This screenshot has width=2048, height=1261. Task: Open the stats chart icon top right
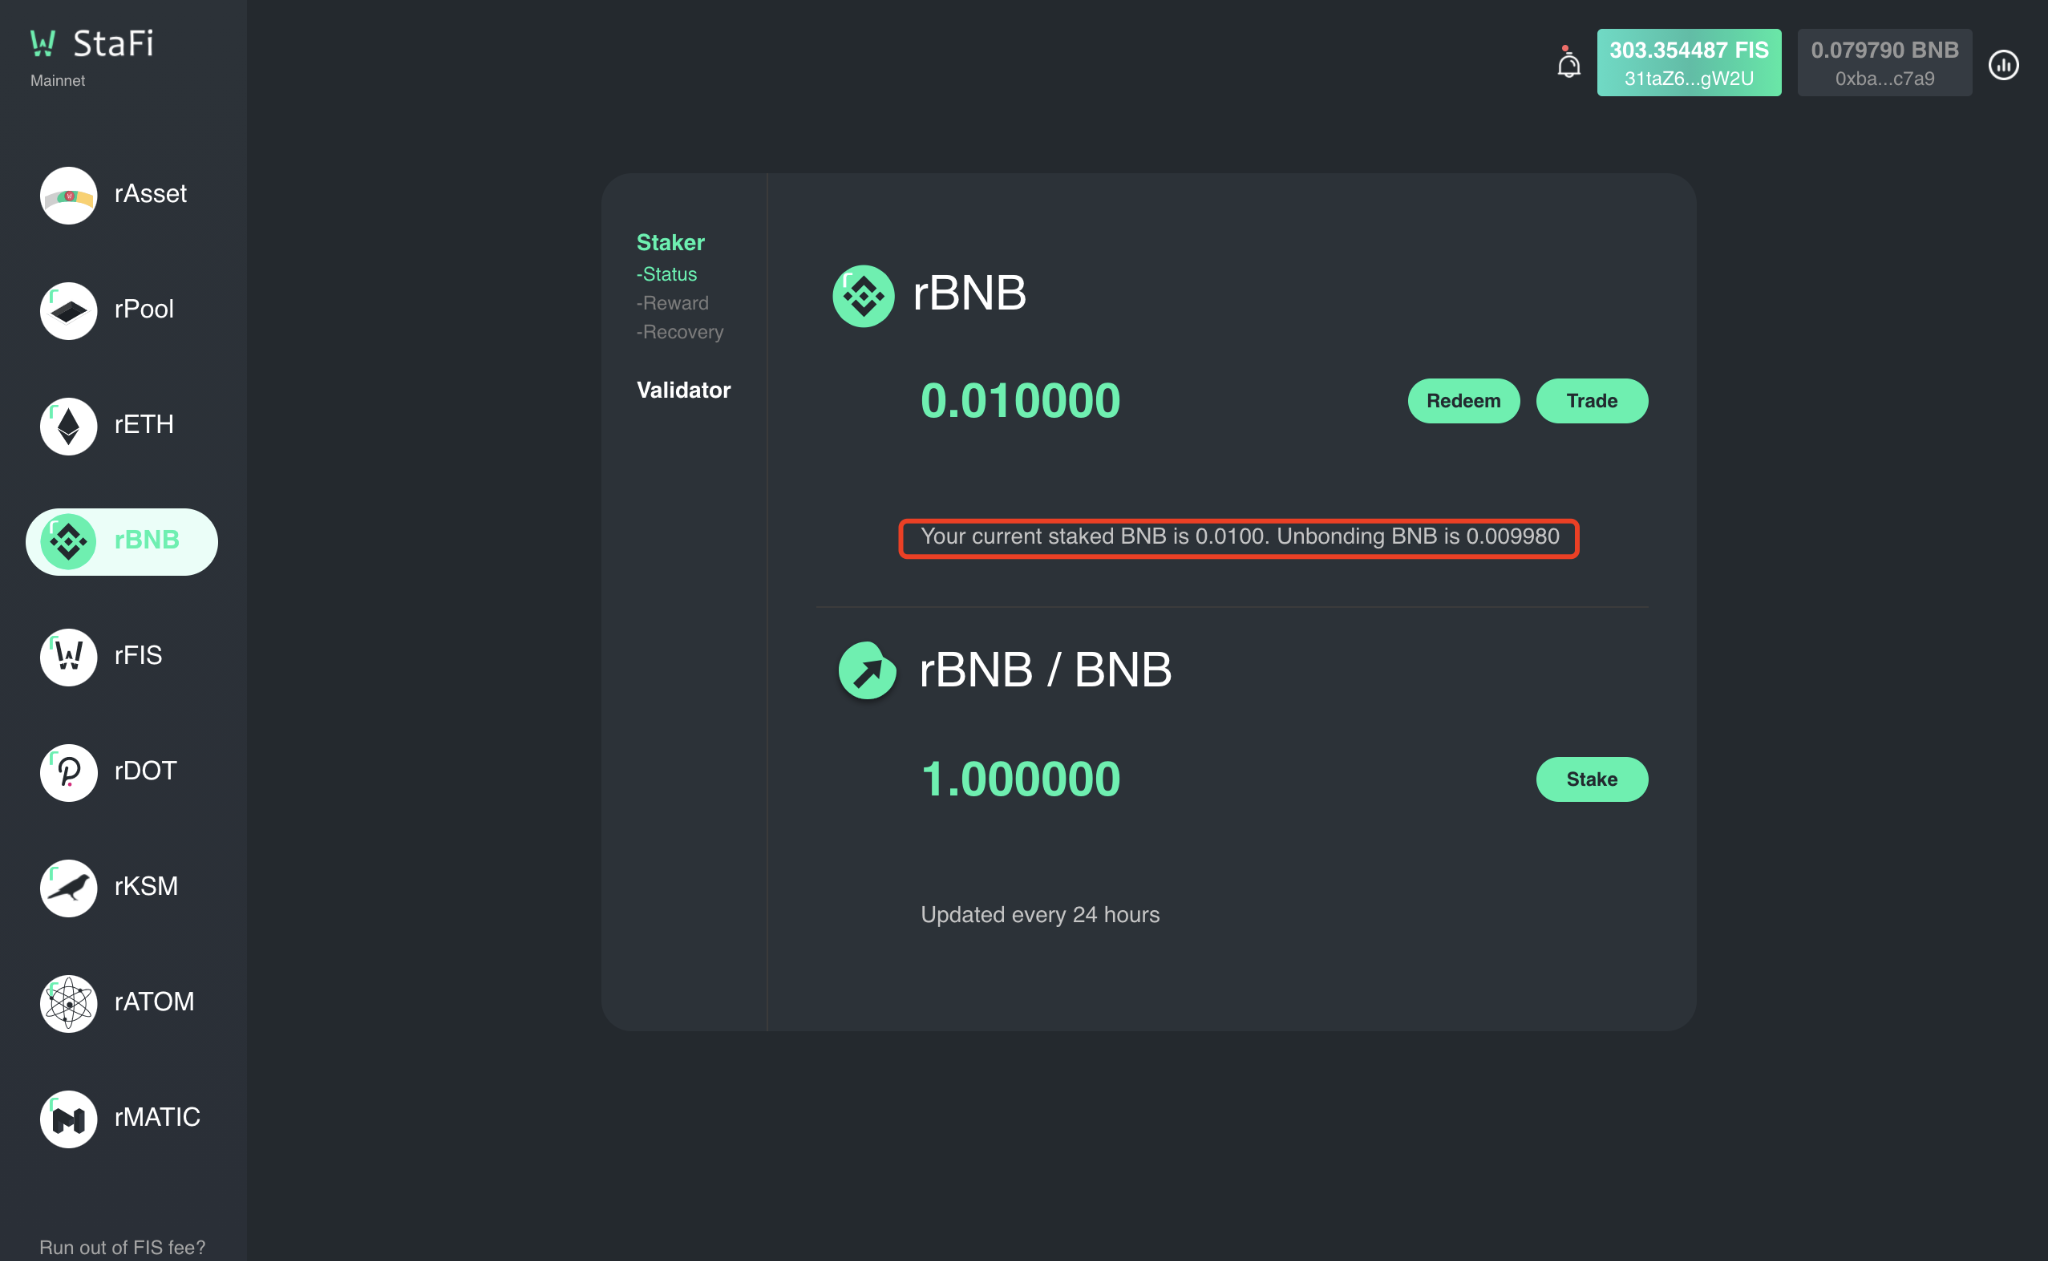(2003, 65)
